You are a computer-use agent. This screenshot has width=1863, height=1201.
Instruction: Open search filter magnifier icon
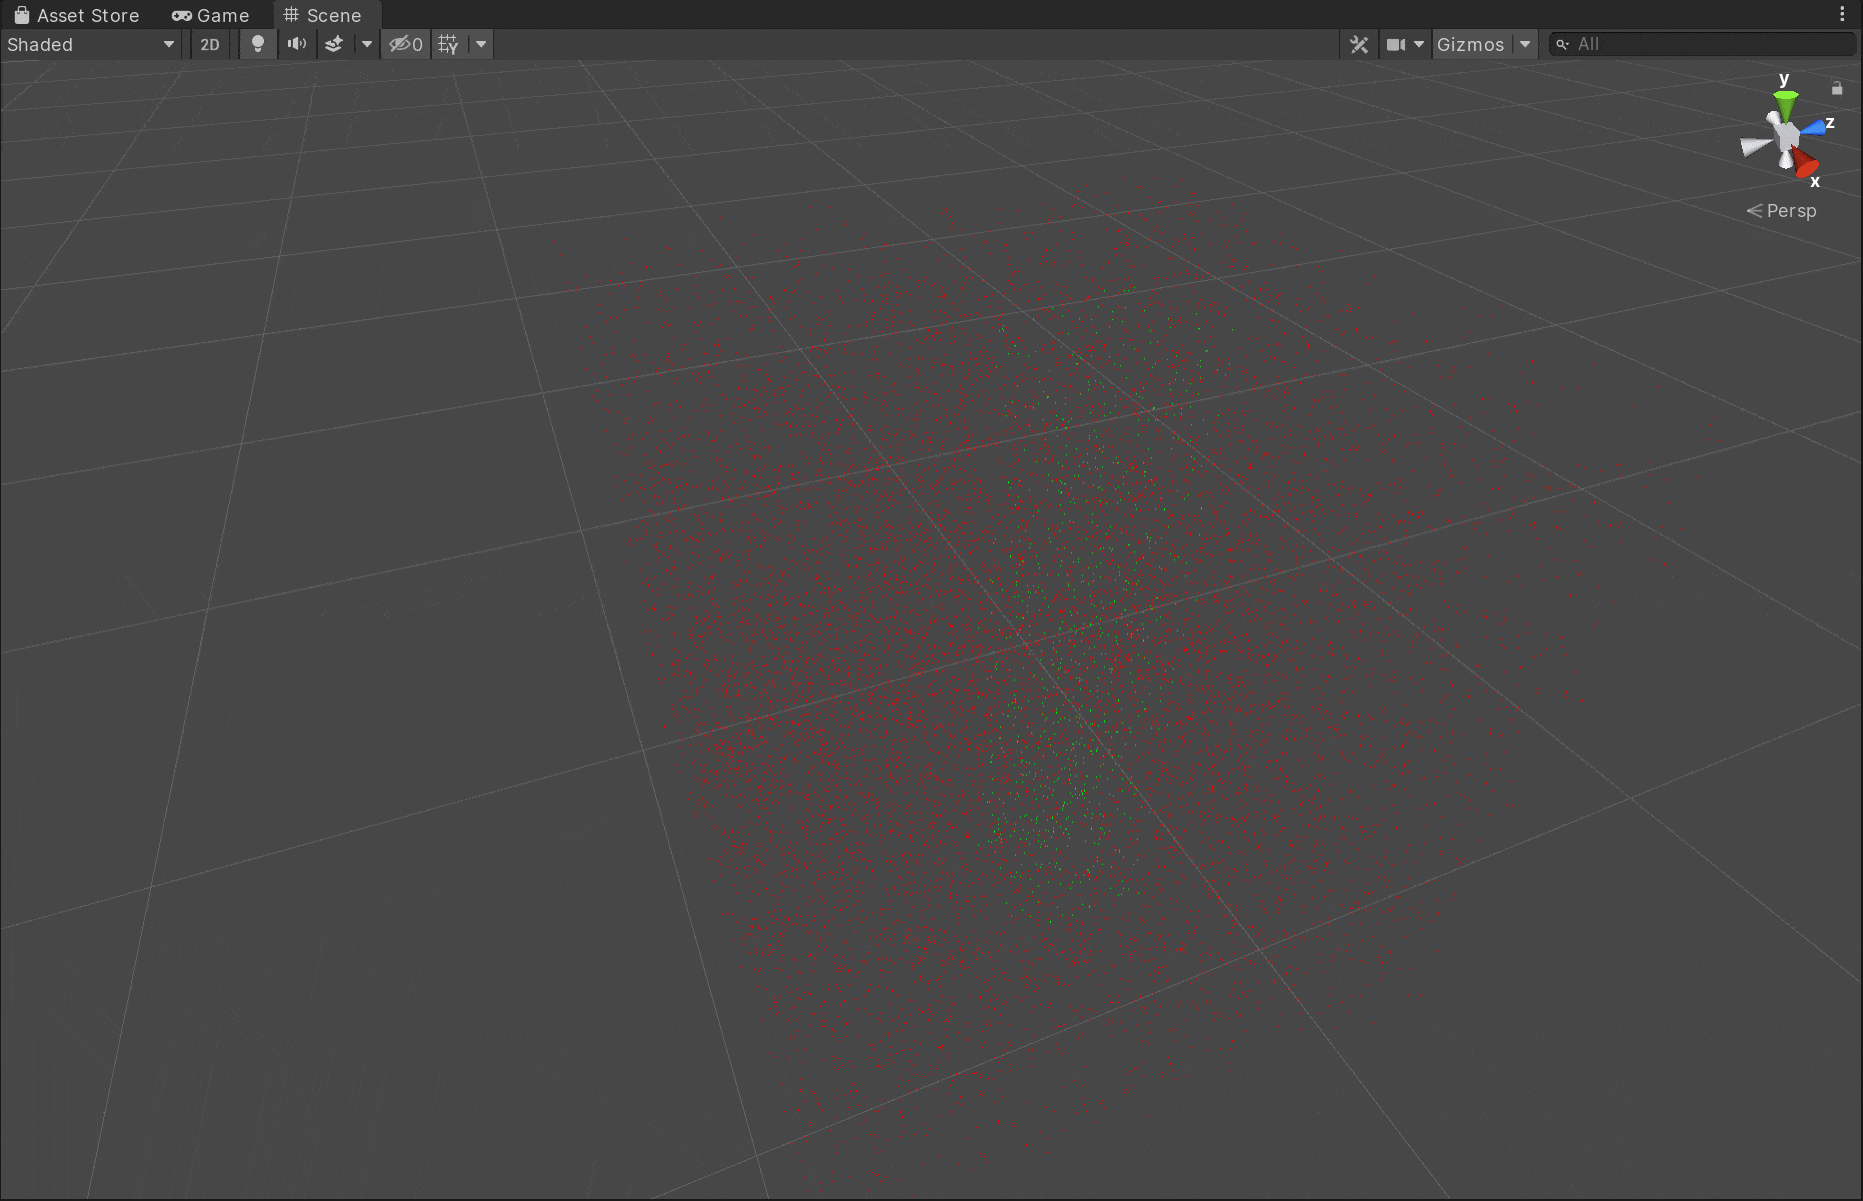click(x=1563, y=44)
